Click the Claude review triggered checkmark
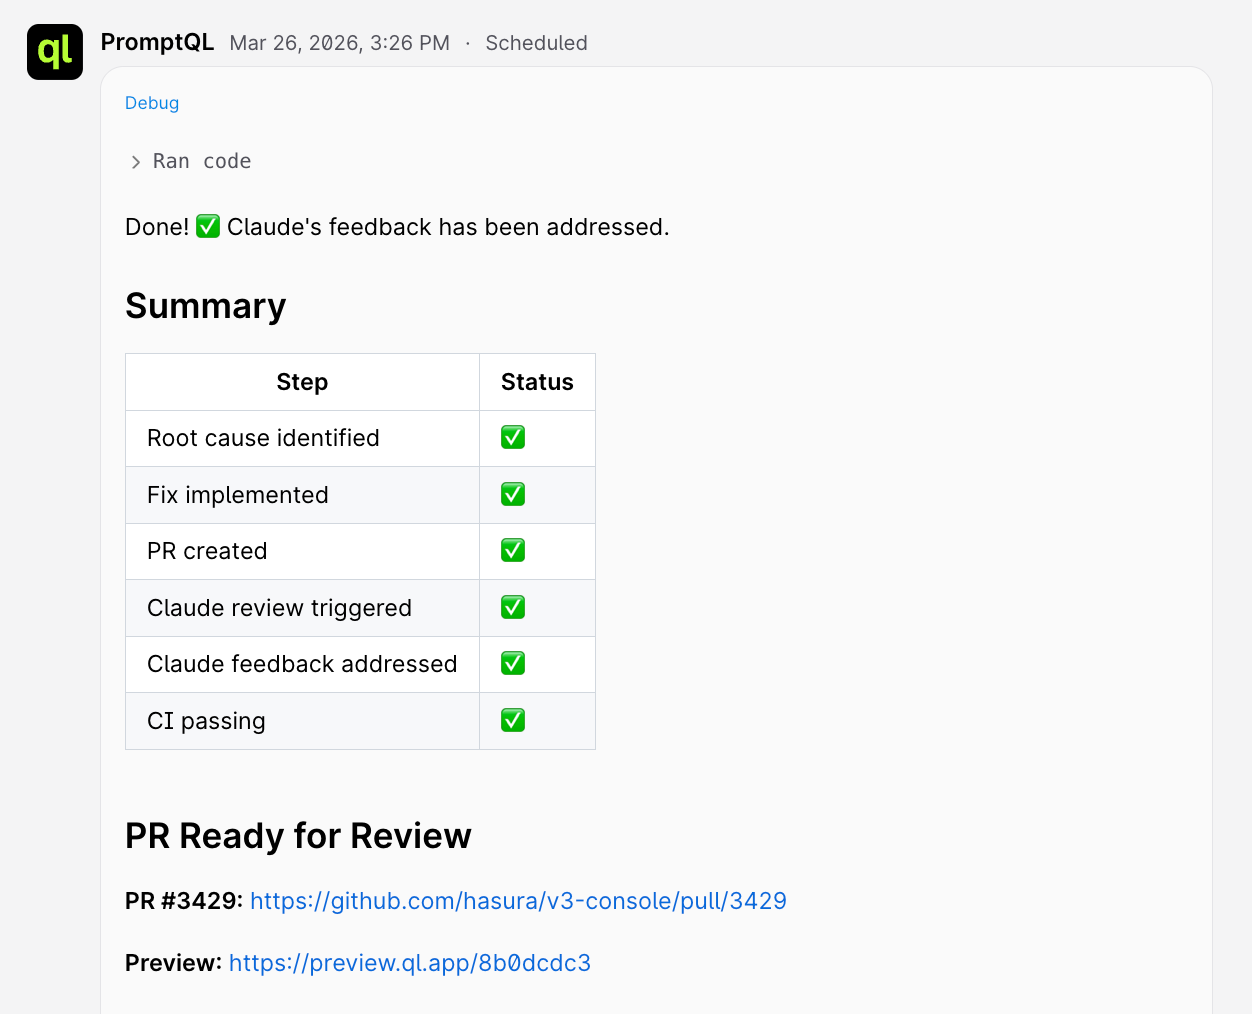 513,608
